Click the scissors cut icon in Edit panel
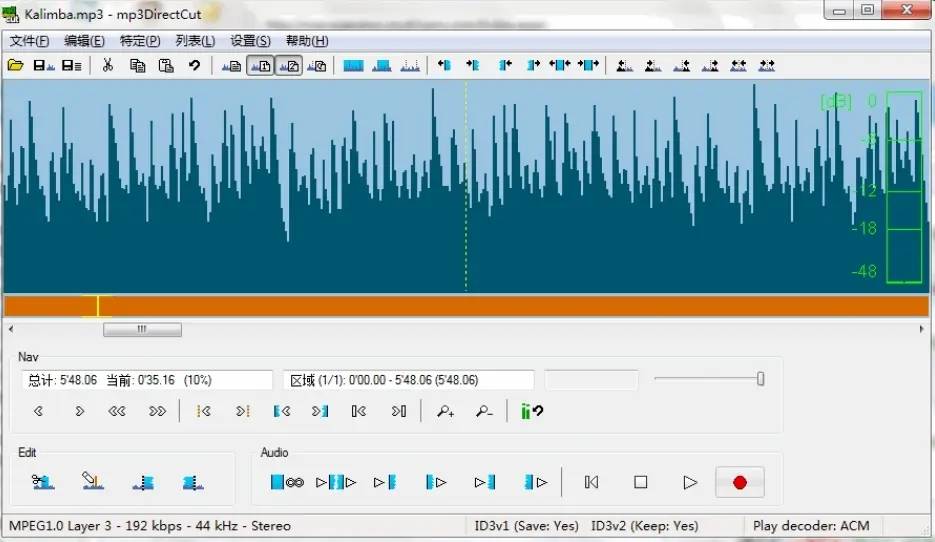 pos(43,482)
